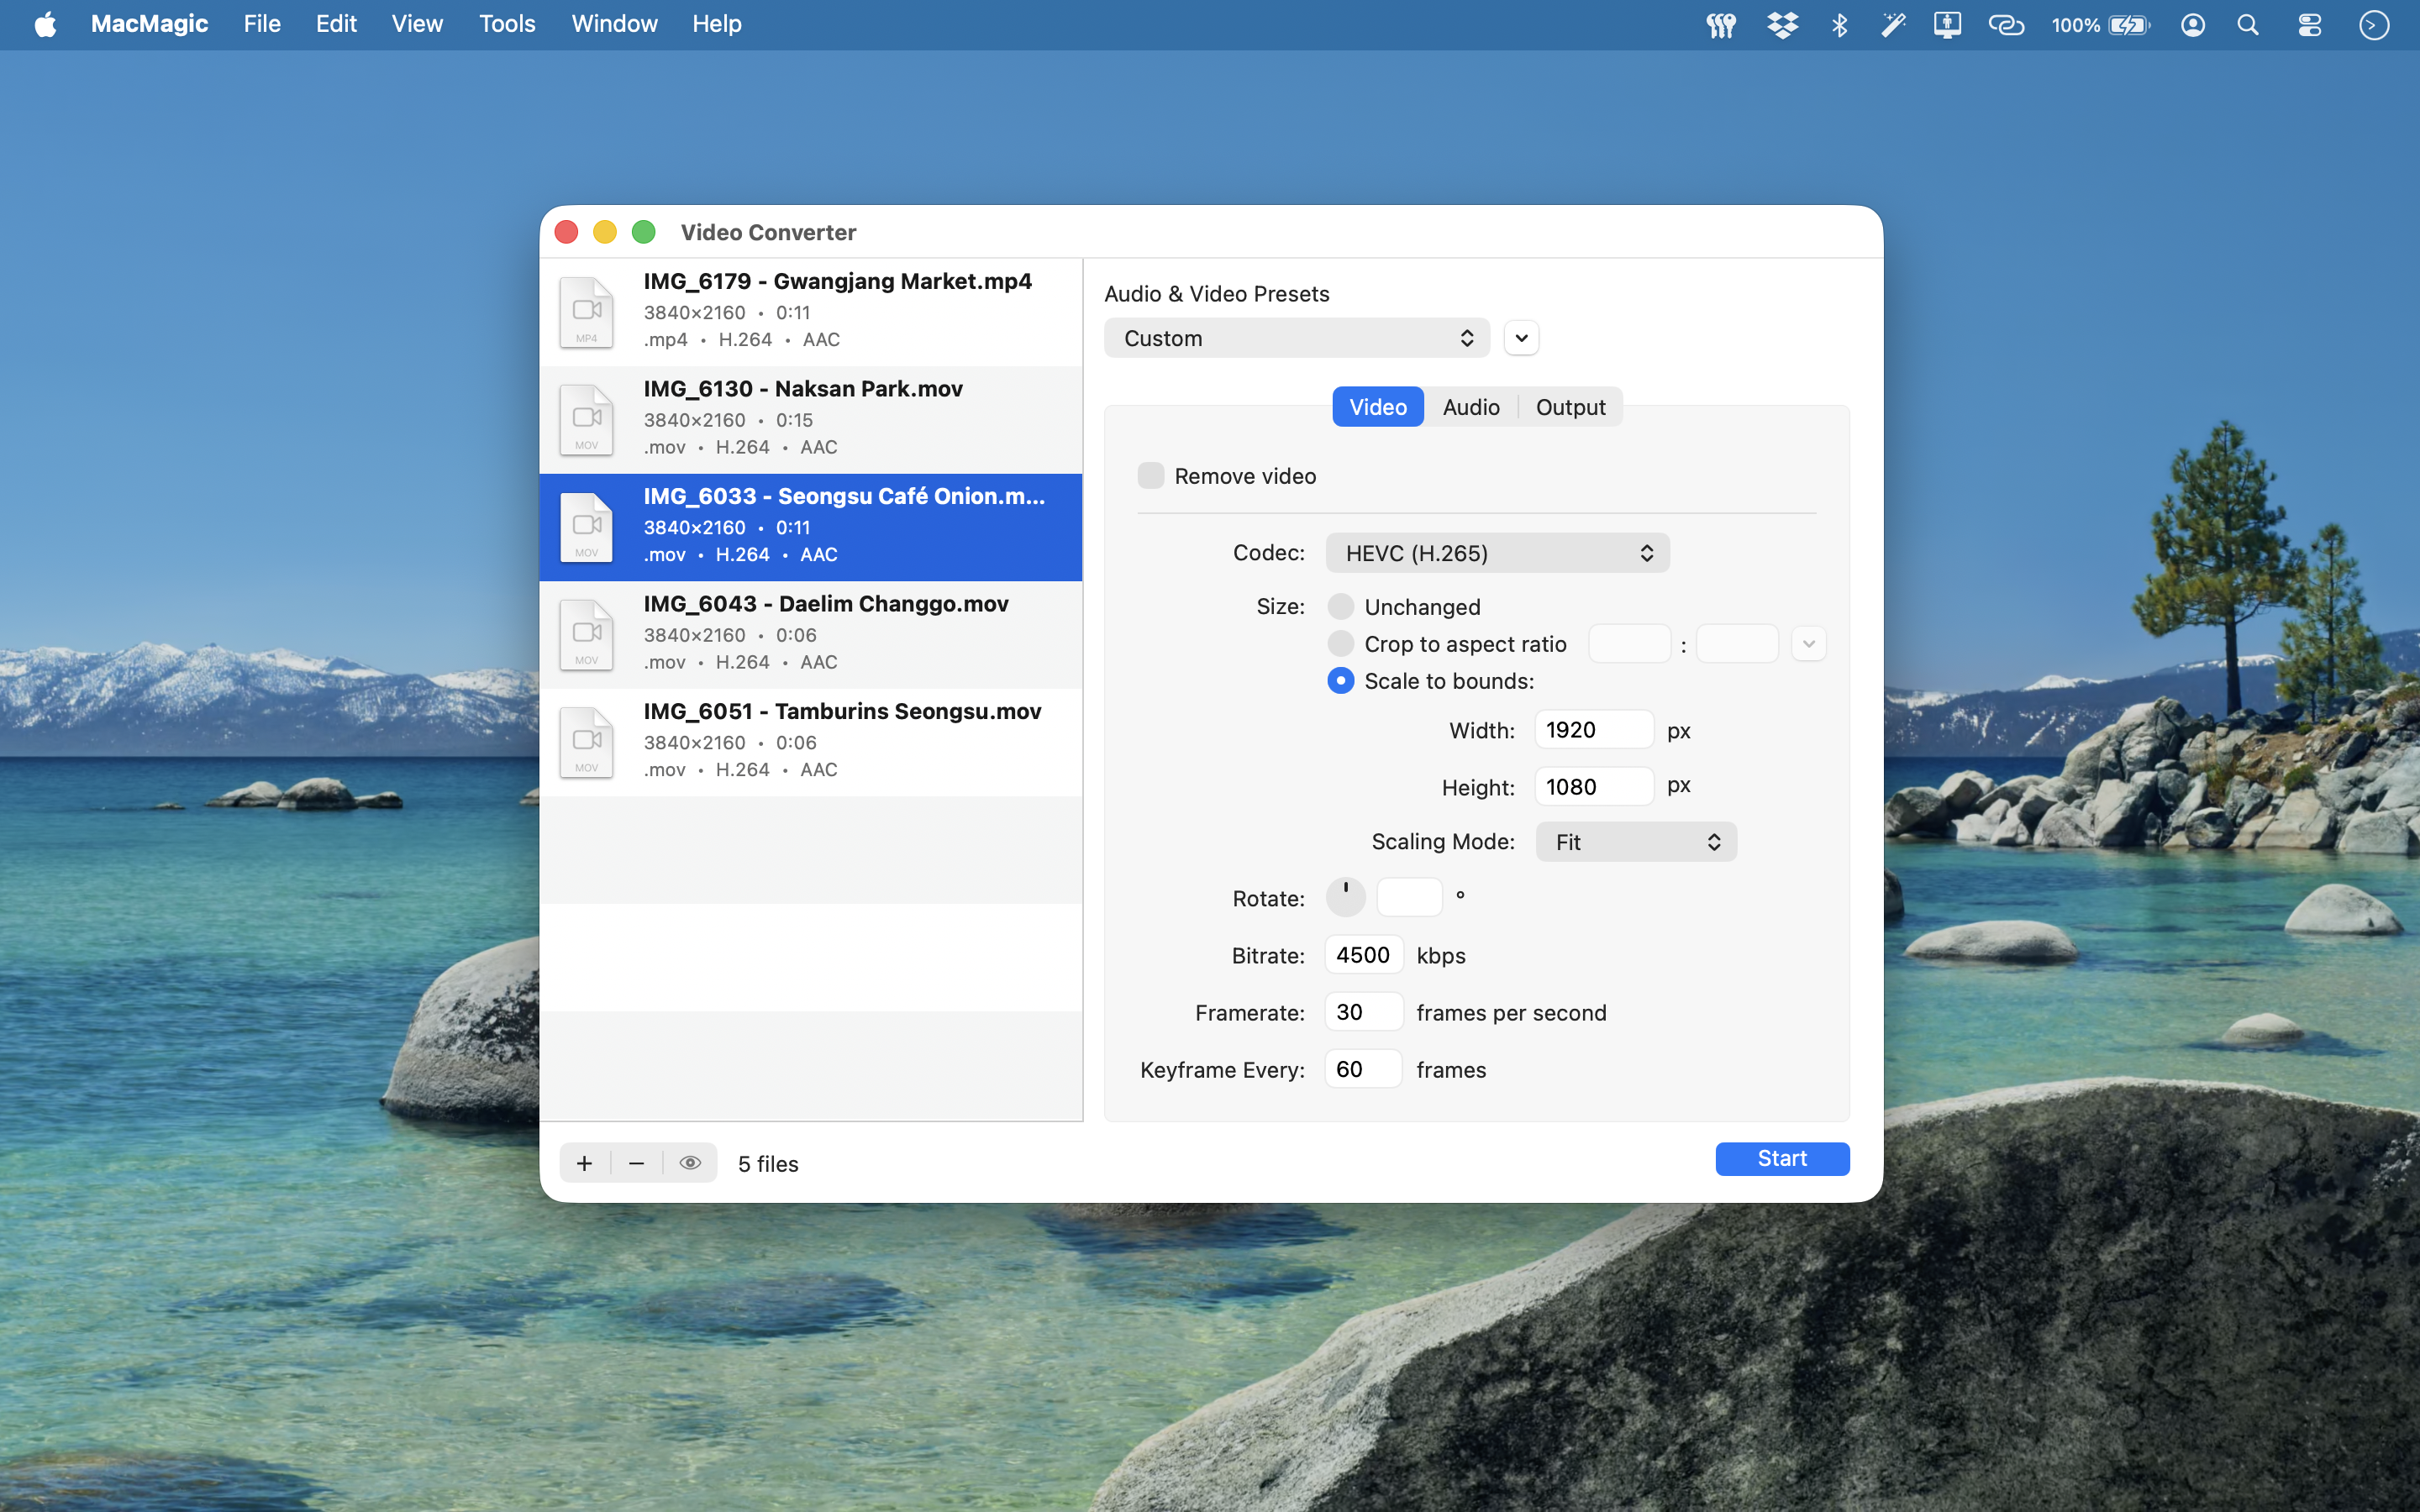Expand preset options chevron button

click(x=1521, y=338)
